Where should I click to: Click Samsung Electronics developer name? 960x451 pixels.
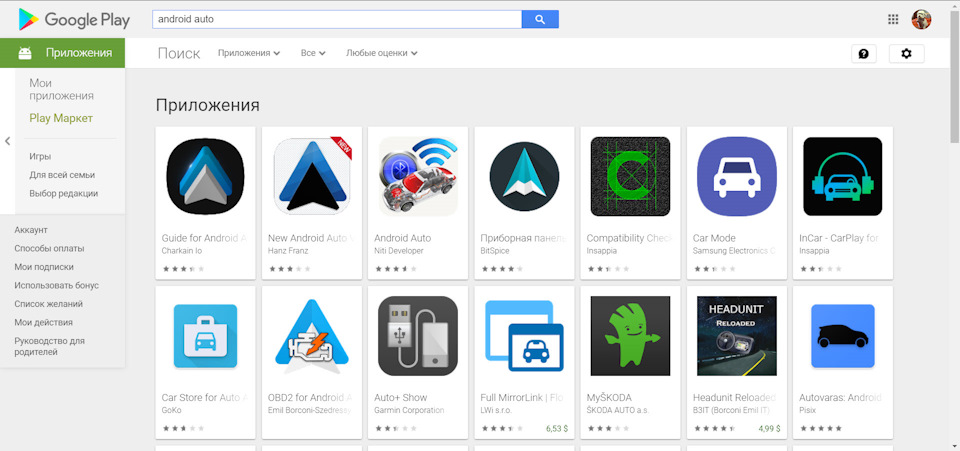[x=735, y=251]
